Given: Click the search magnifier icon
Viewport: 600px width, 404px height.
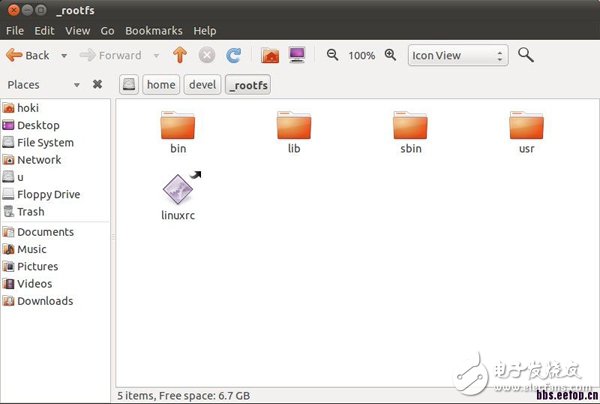Looking at the screenshot, I should click(526, 55).
